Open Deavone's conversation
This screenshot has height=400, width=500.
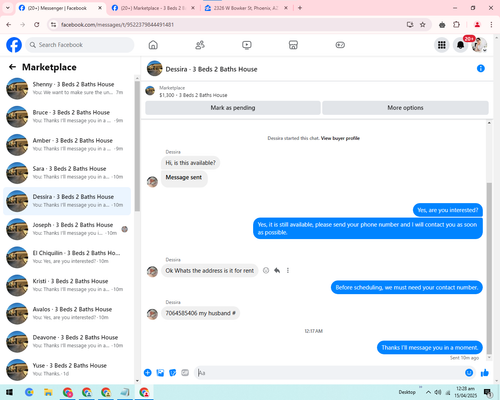pos(67,341)
